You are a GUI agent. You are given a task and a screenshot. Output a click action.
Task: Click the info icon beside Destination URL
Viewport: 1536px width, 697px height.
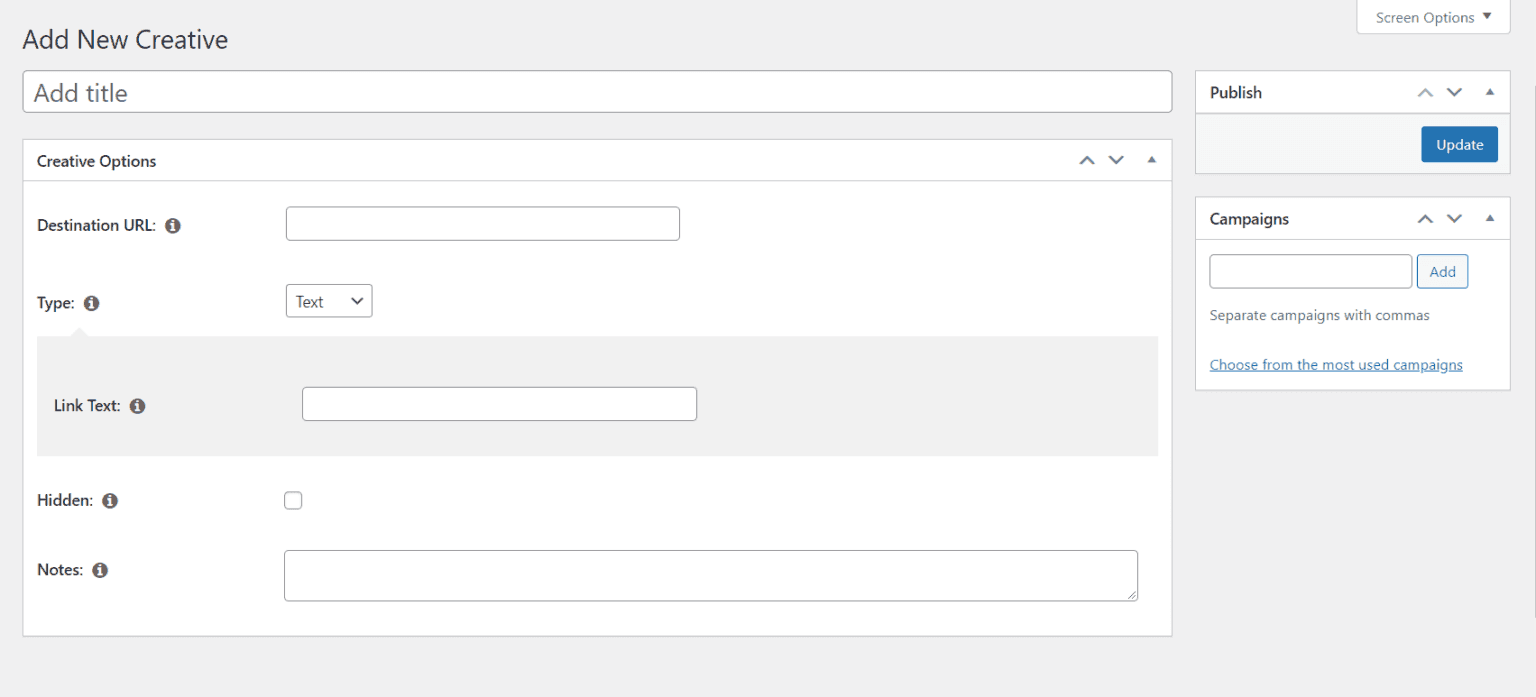172,225
